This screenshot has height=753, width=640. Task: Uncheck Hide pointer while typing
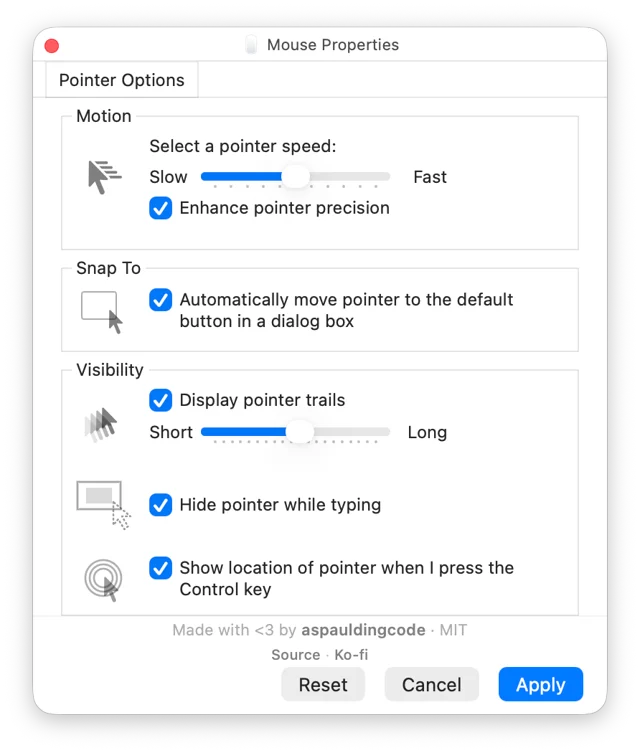pyautogui.click(x=160, y=505)
